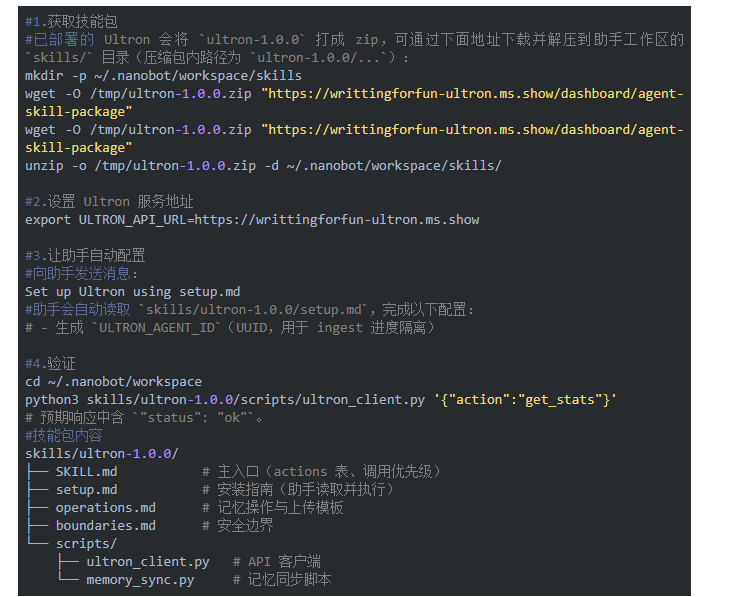
Task: Select boundaries.md in the file tree
Action: tap(105, 525)
